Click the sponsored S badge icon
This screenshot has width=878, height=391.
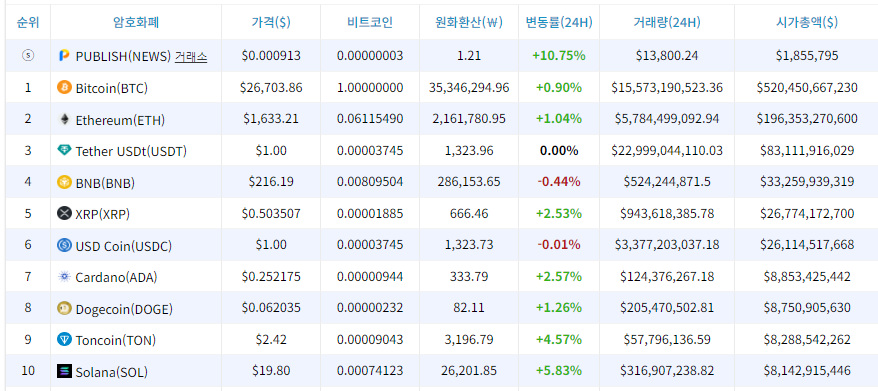pos(28,55)
